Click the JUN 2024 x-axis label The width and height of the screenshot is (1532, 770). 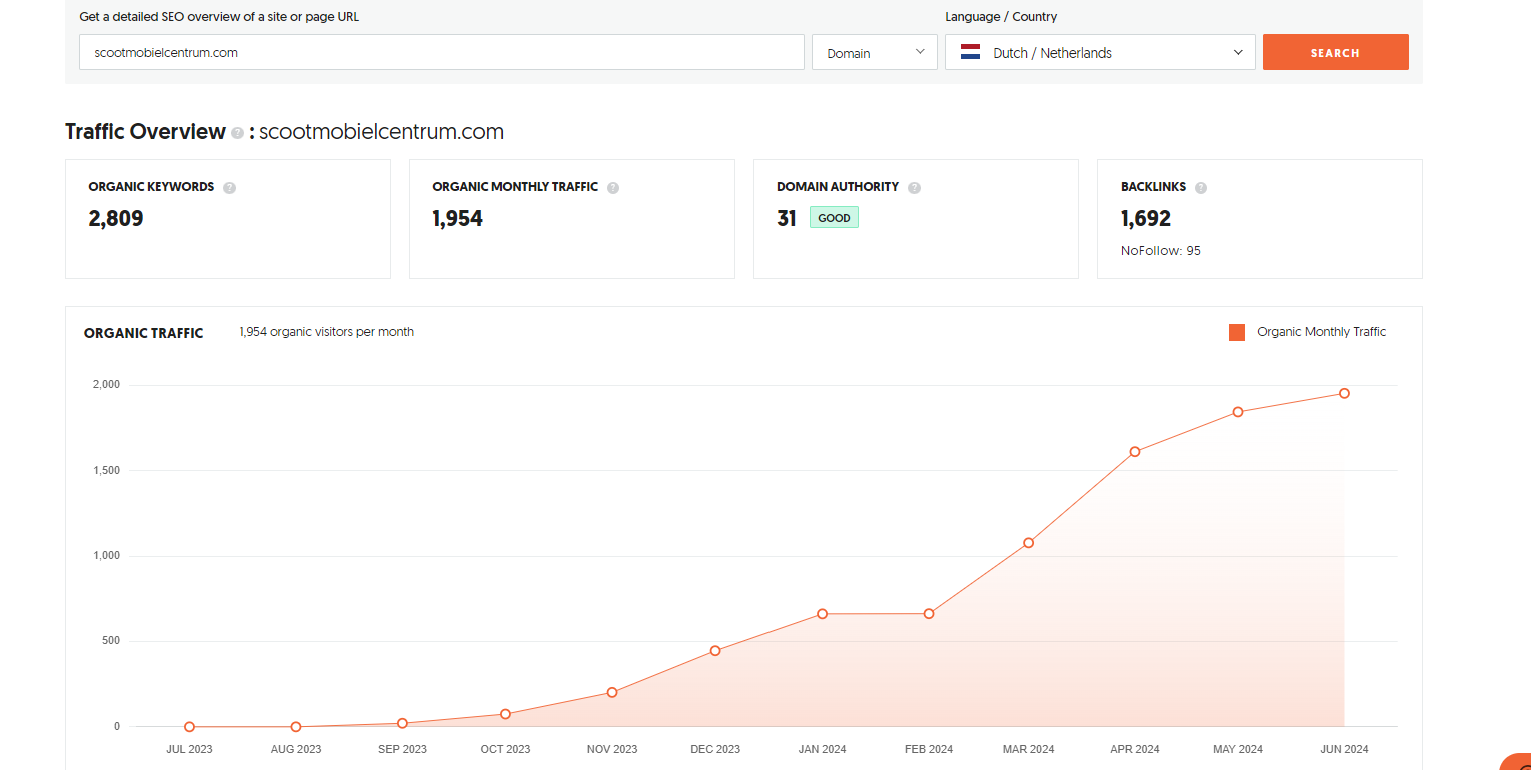point(1345,749)
